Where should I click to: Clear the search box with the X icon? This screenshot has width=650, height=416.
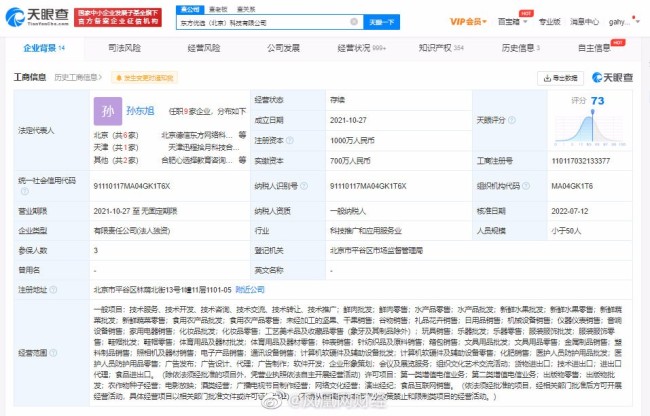[x=354, y=22]
